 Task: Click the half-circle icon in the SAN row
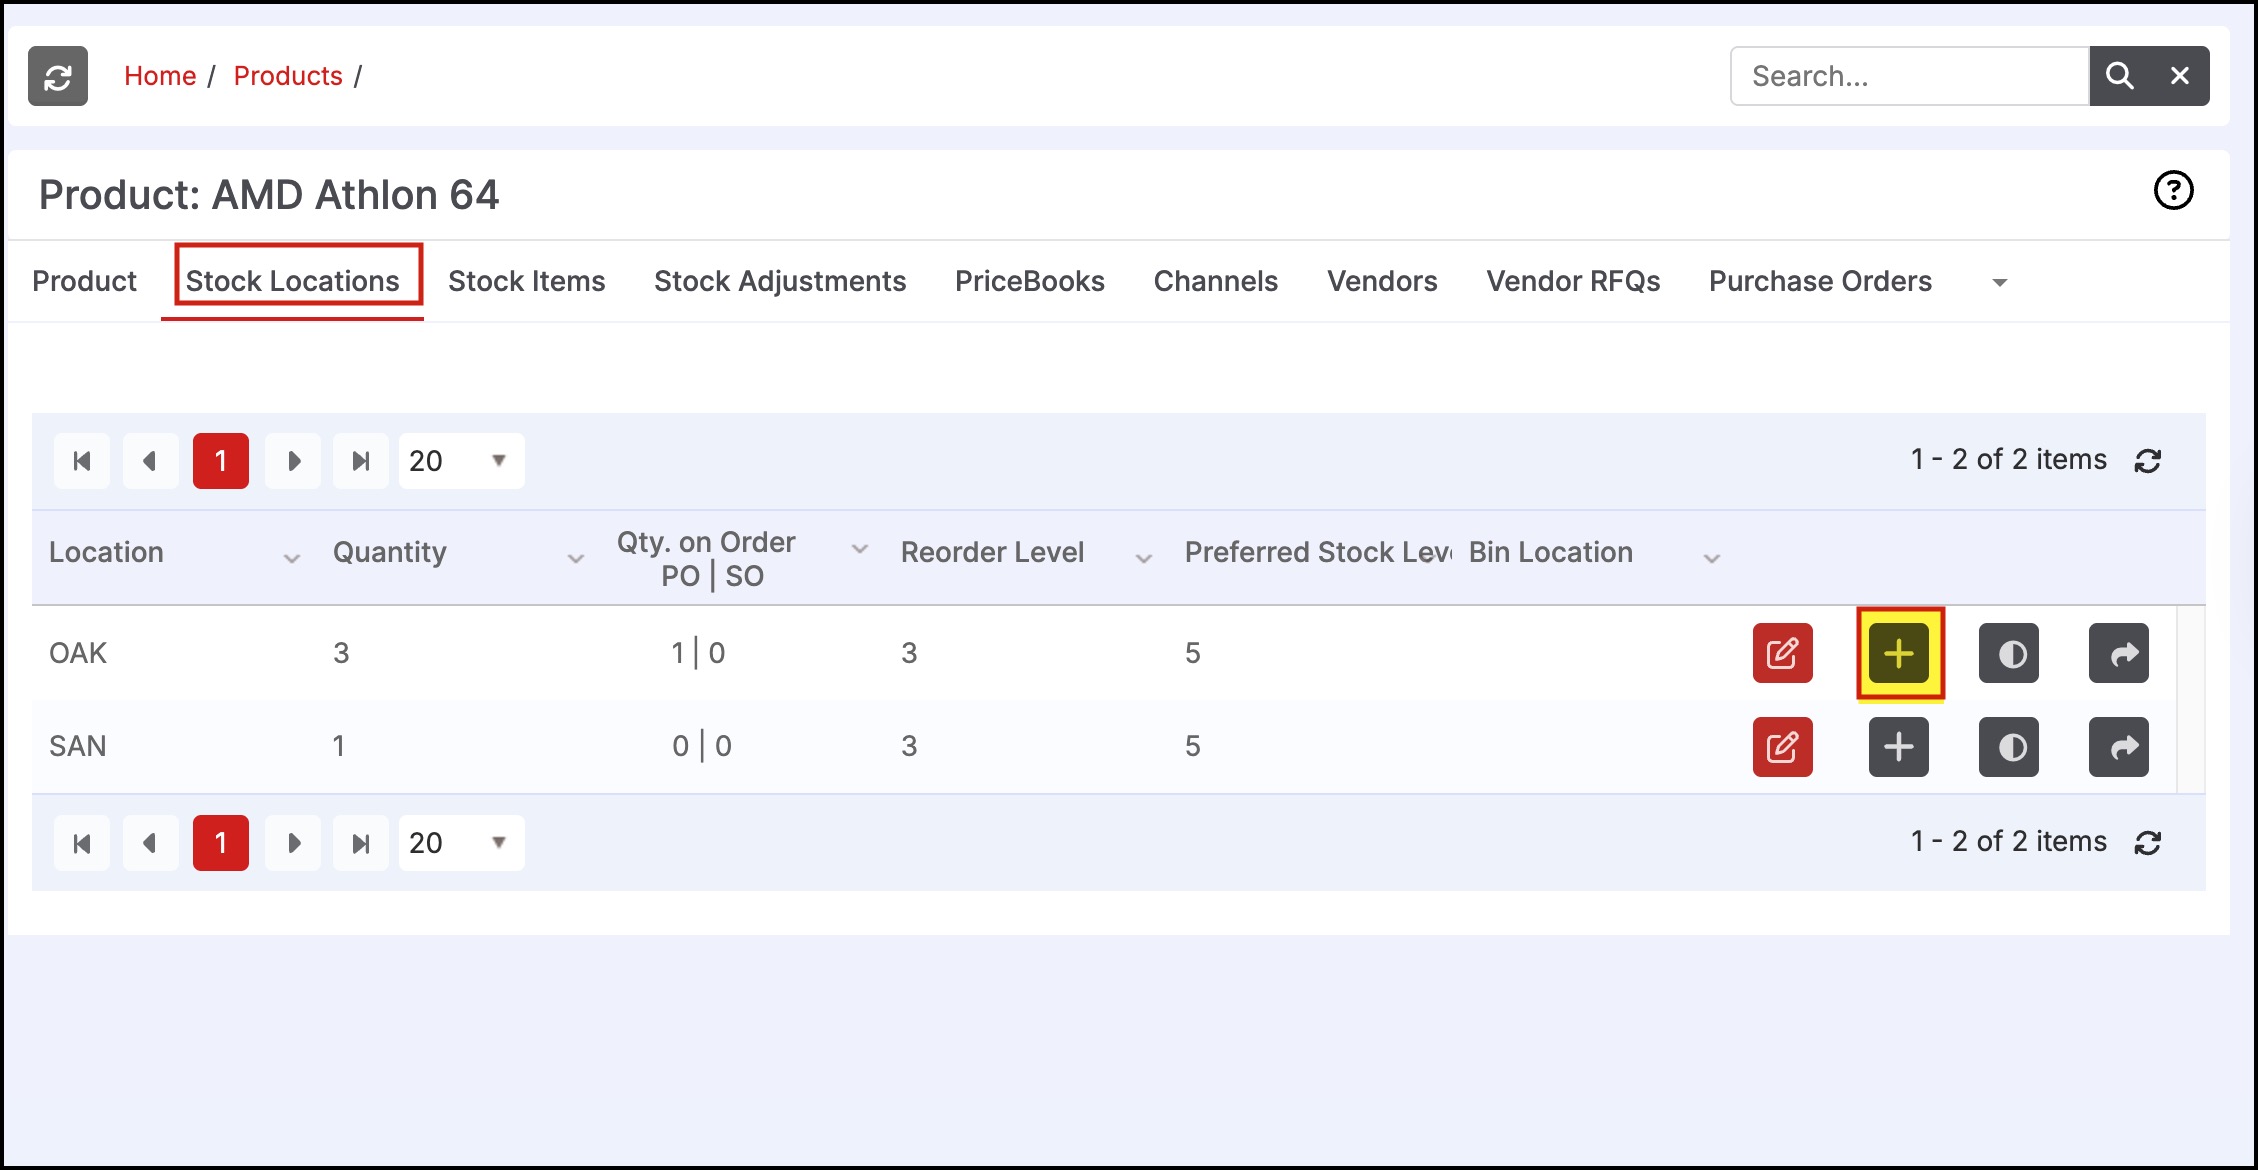[x=2009, y=746]
